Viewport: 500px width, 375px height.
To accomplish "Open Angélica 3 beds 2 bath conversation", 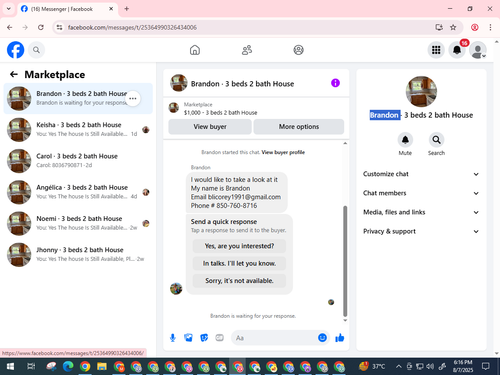I will click(78, 192).
